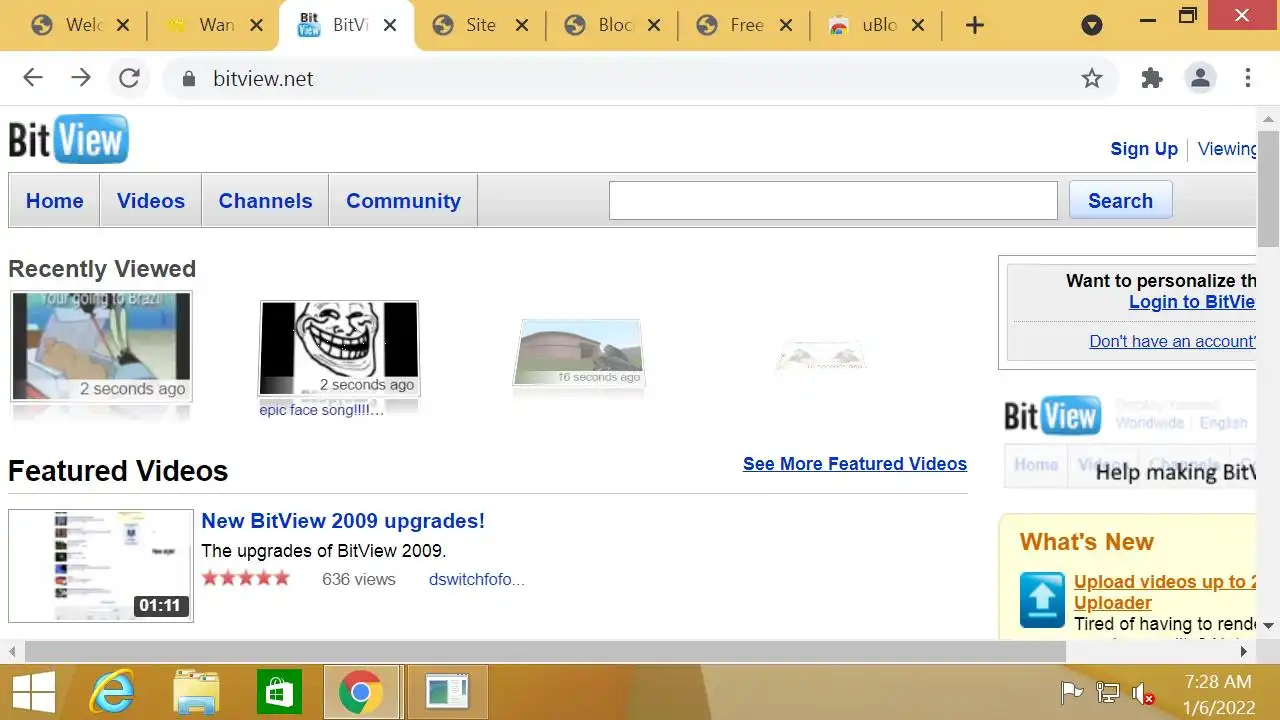Click the vertical scrollbar thumb

[x=1268, y=187]
